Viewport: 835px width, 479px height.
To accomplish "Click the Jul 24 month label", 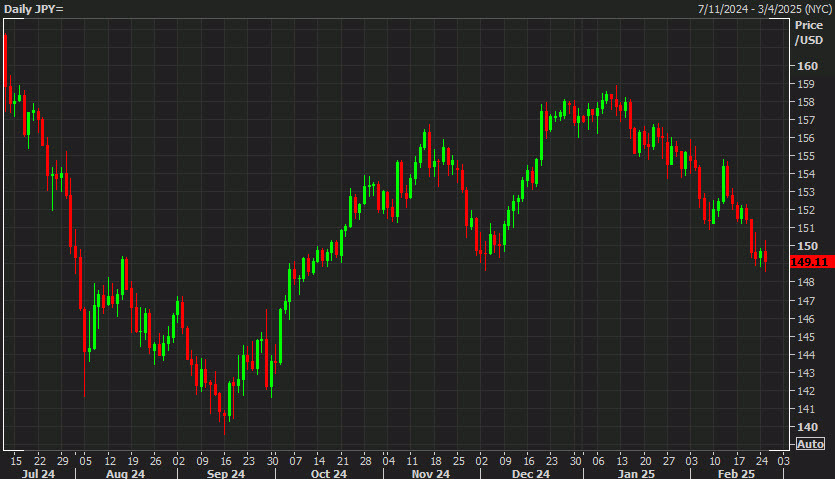I will [x=38, y=474].
